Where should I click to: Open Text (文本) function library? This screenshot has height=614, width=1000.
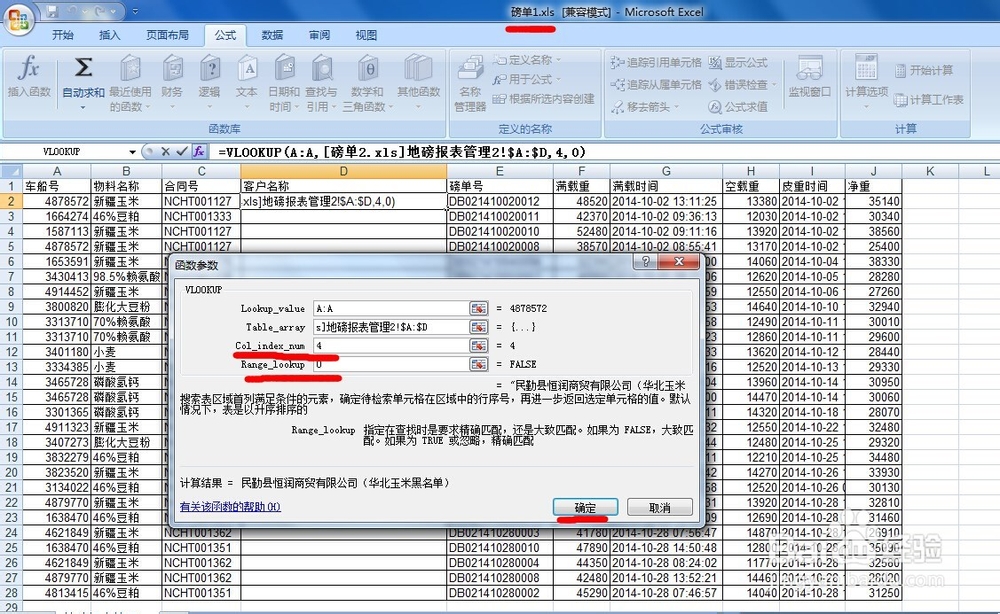coord(247,83)
